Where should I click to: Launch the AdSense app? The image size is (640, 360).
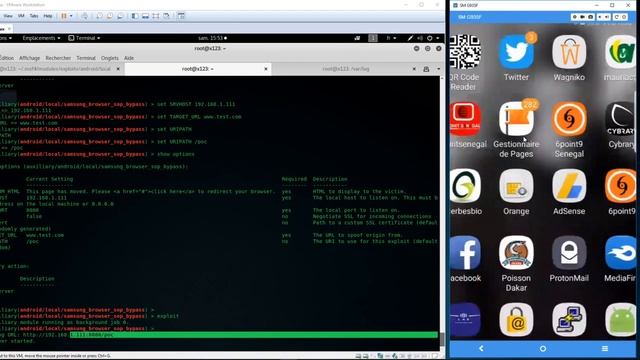569,186
